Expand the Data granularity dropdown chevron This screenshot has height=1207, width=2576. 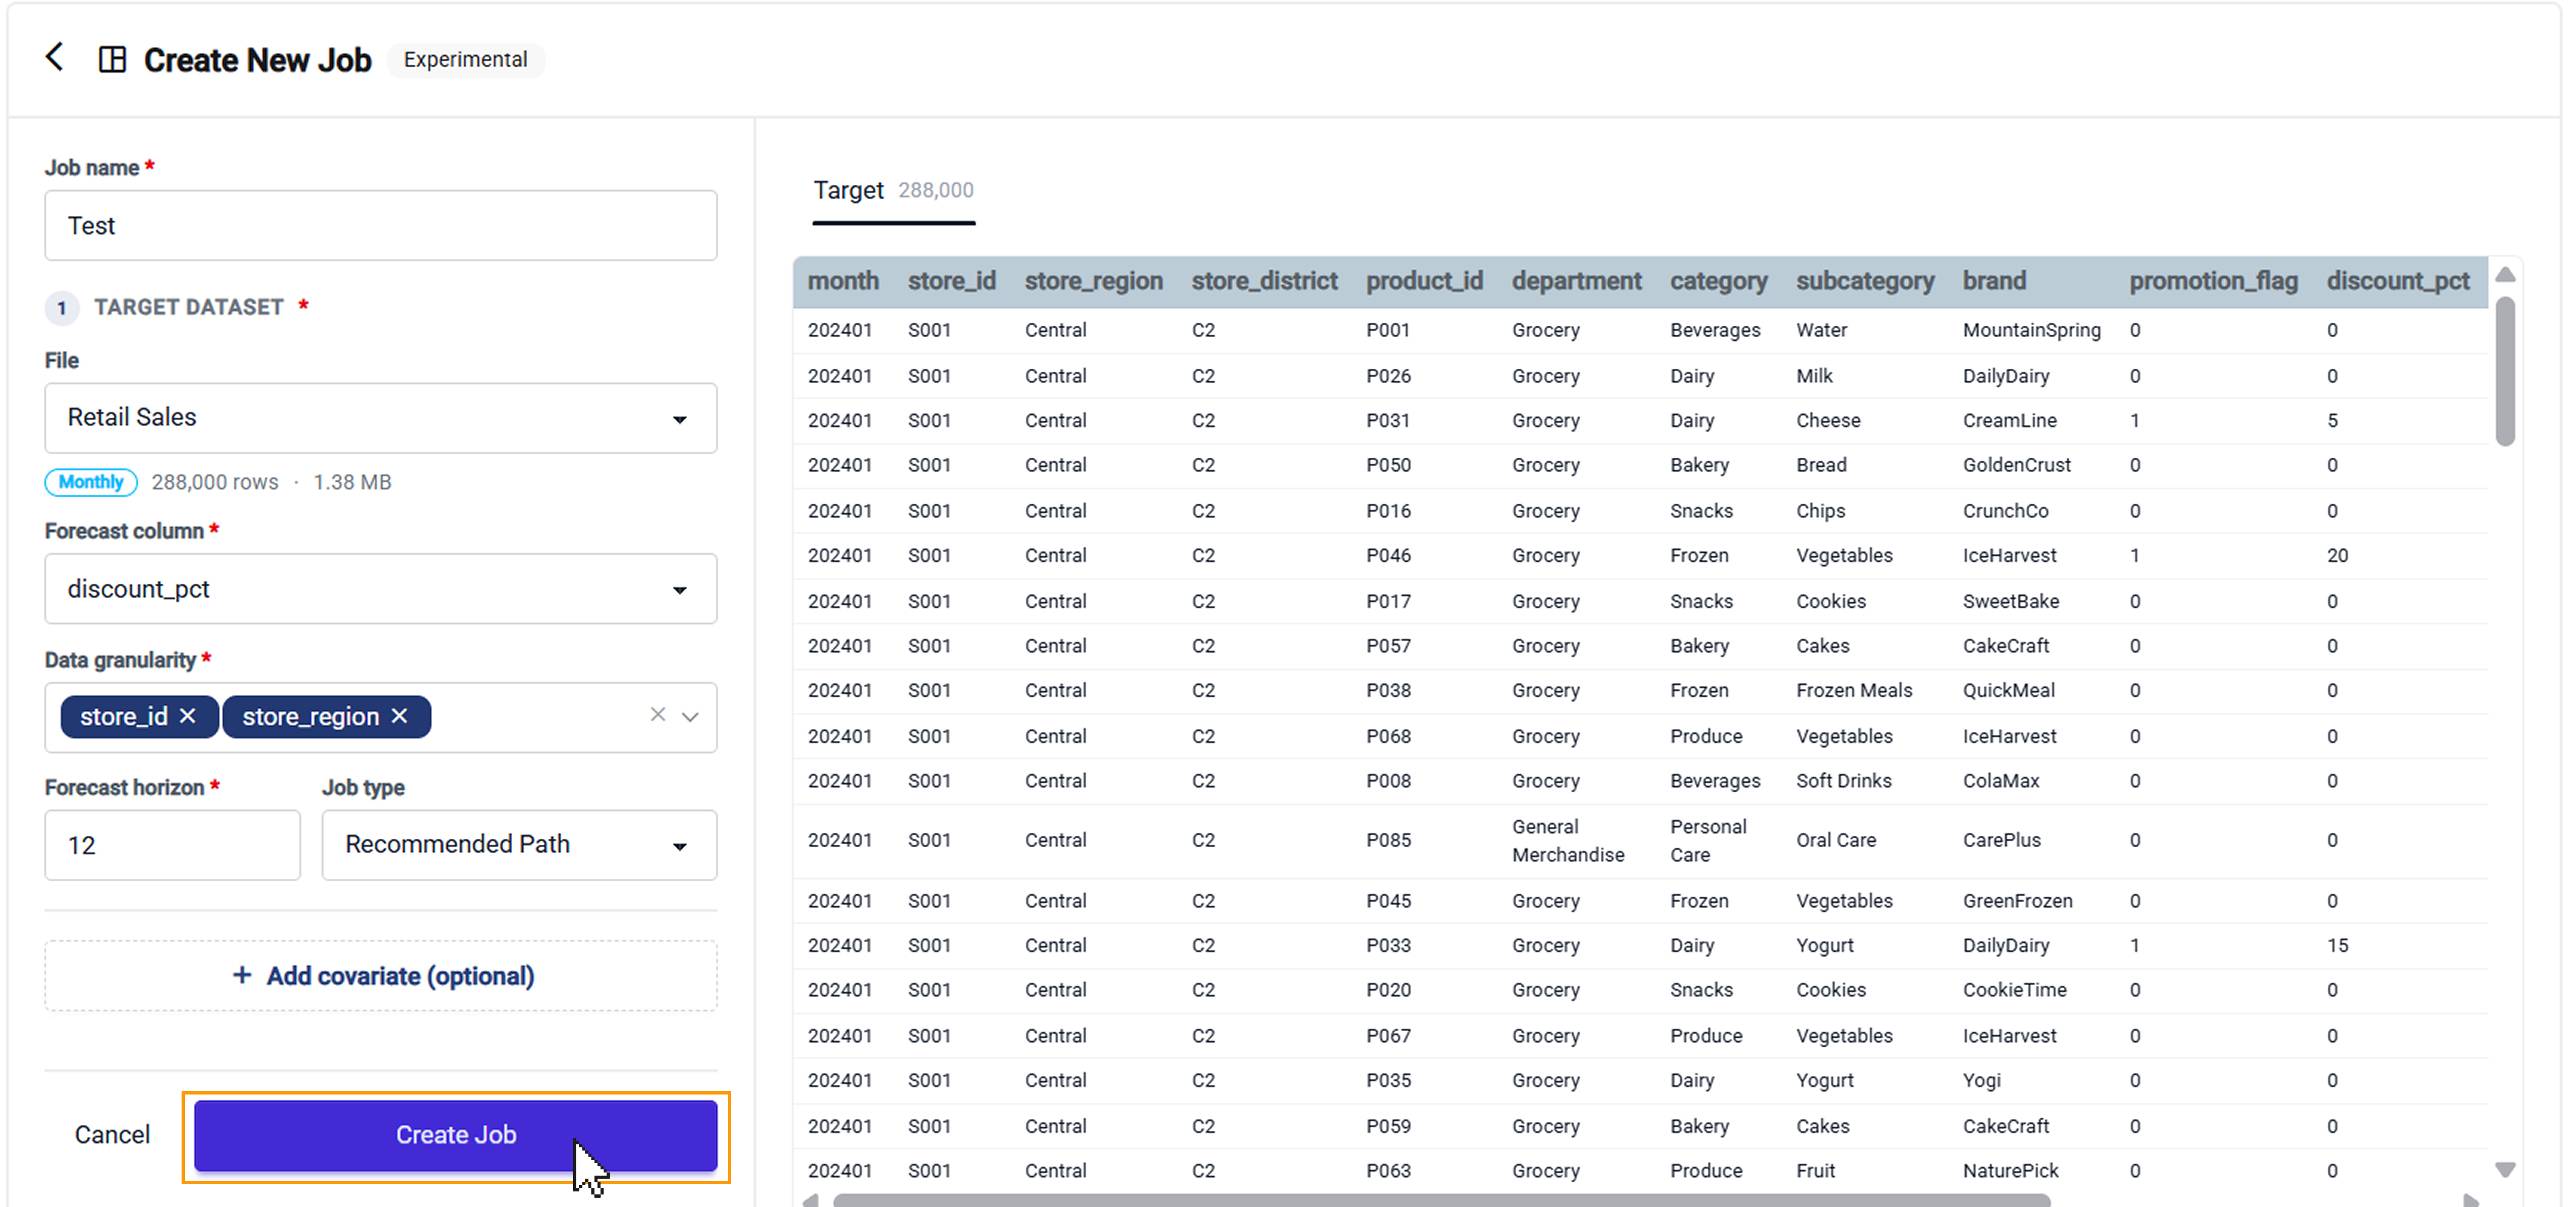[x=690, y=716]
